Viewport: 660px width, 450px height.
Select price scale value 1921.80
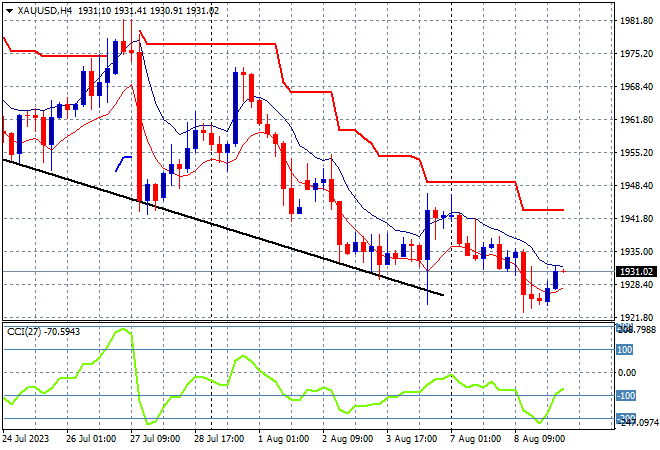[636, 317]
